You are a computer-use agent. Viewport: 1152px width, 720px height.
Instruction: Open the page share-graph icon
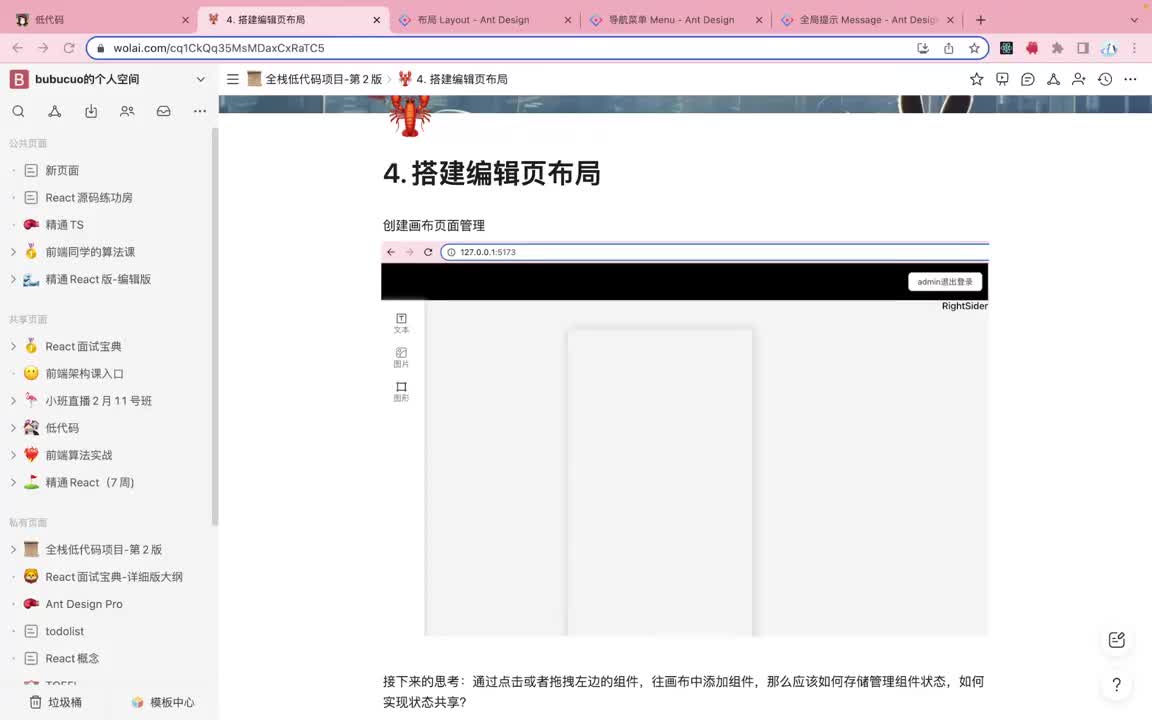click(x=1054, y=79)
